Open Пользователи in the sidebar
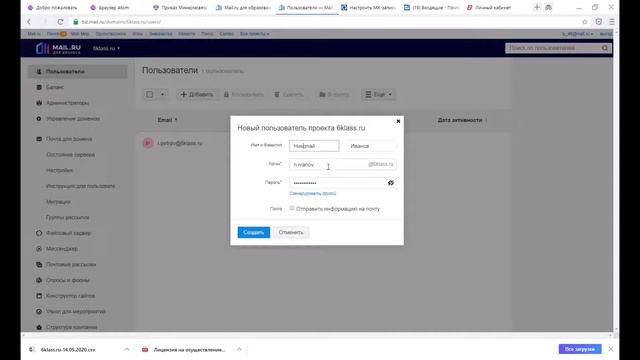The width and height of the screenshot is (640, 360). 78,71
